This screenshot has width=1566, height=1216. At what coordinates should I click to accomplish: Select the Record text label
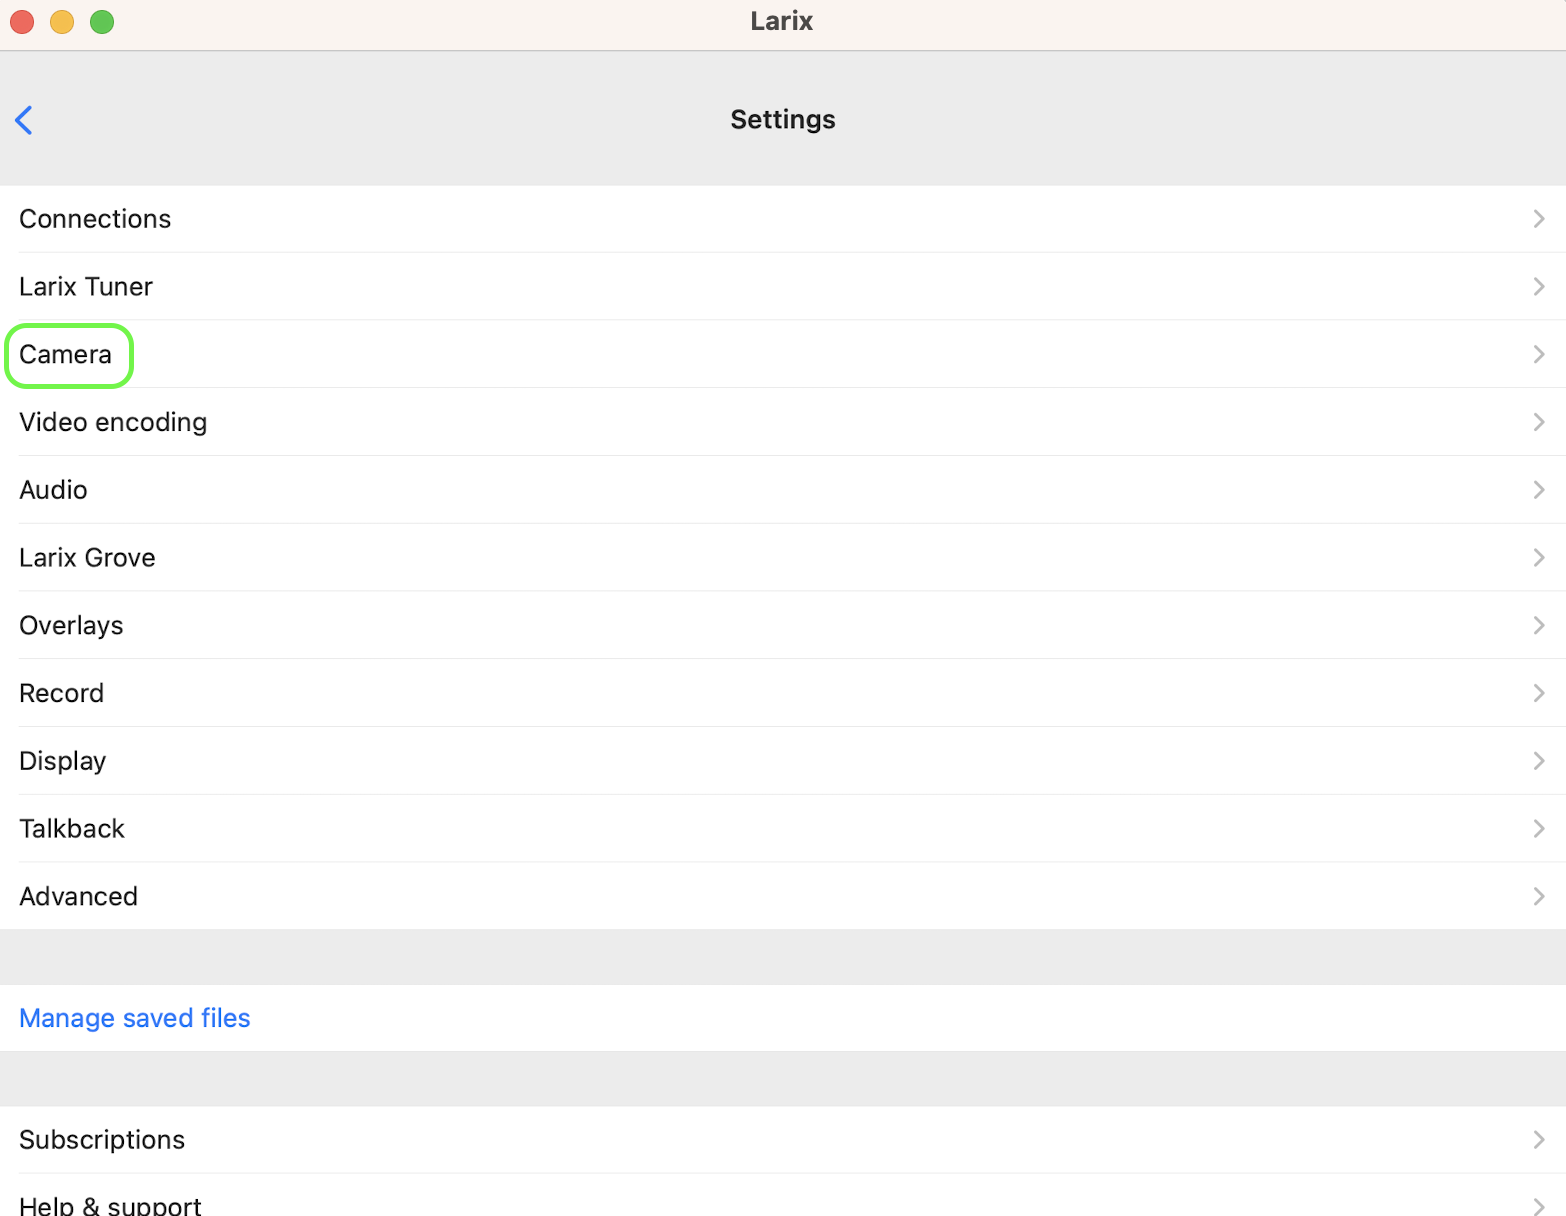[x=61, y=693]
